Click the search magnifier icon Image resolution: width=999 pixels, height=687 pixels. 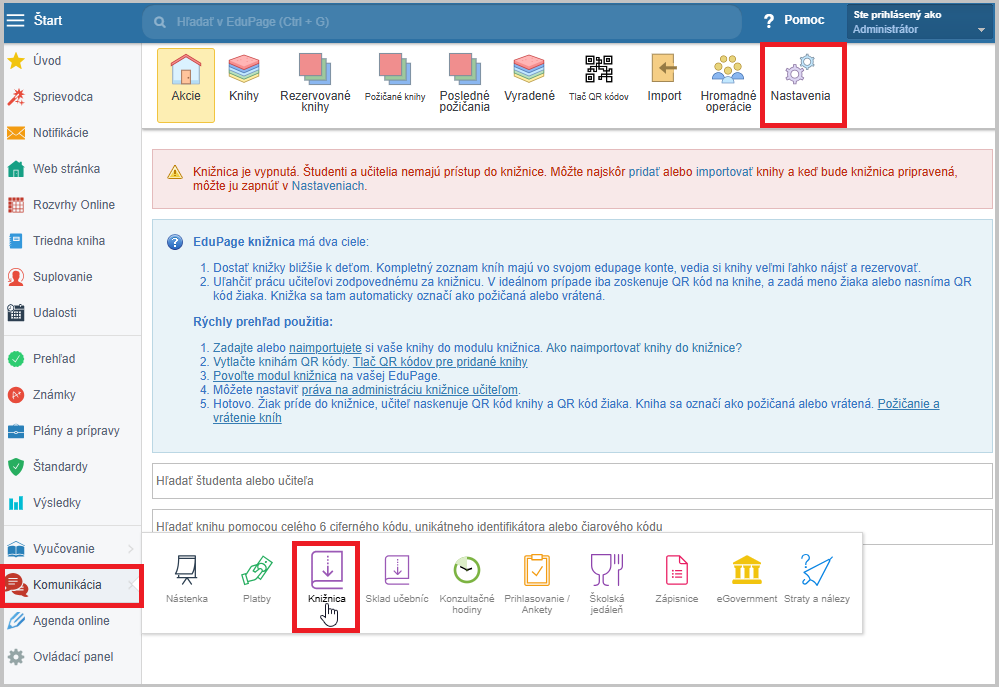pos(160,22)
